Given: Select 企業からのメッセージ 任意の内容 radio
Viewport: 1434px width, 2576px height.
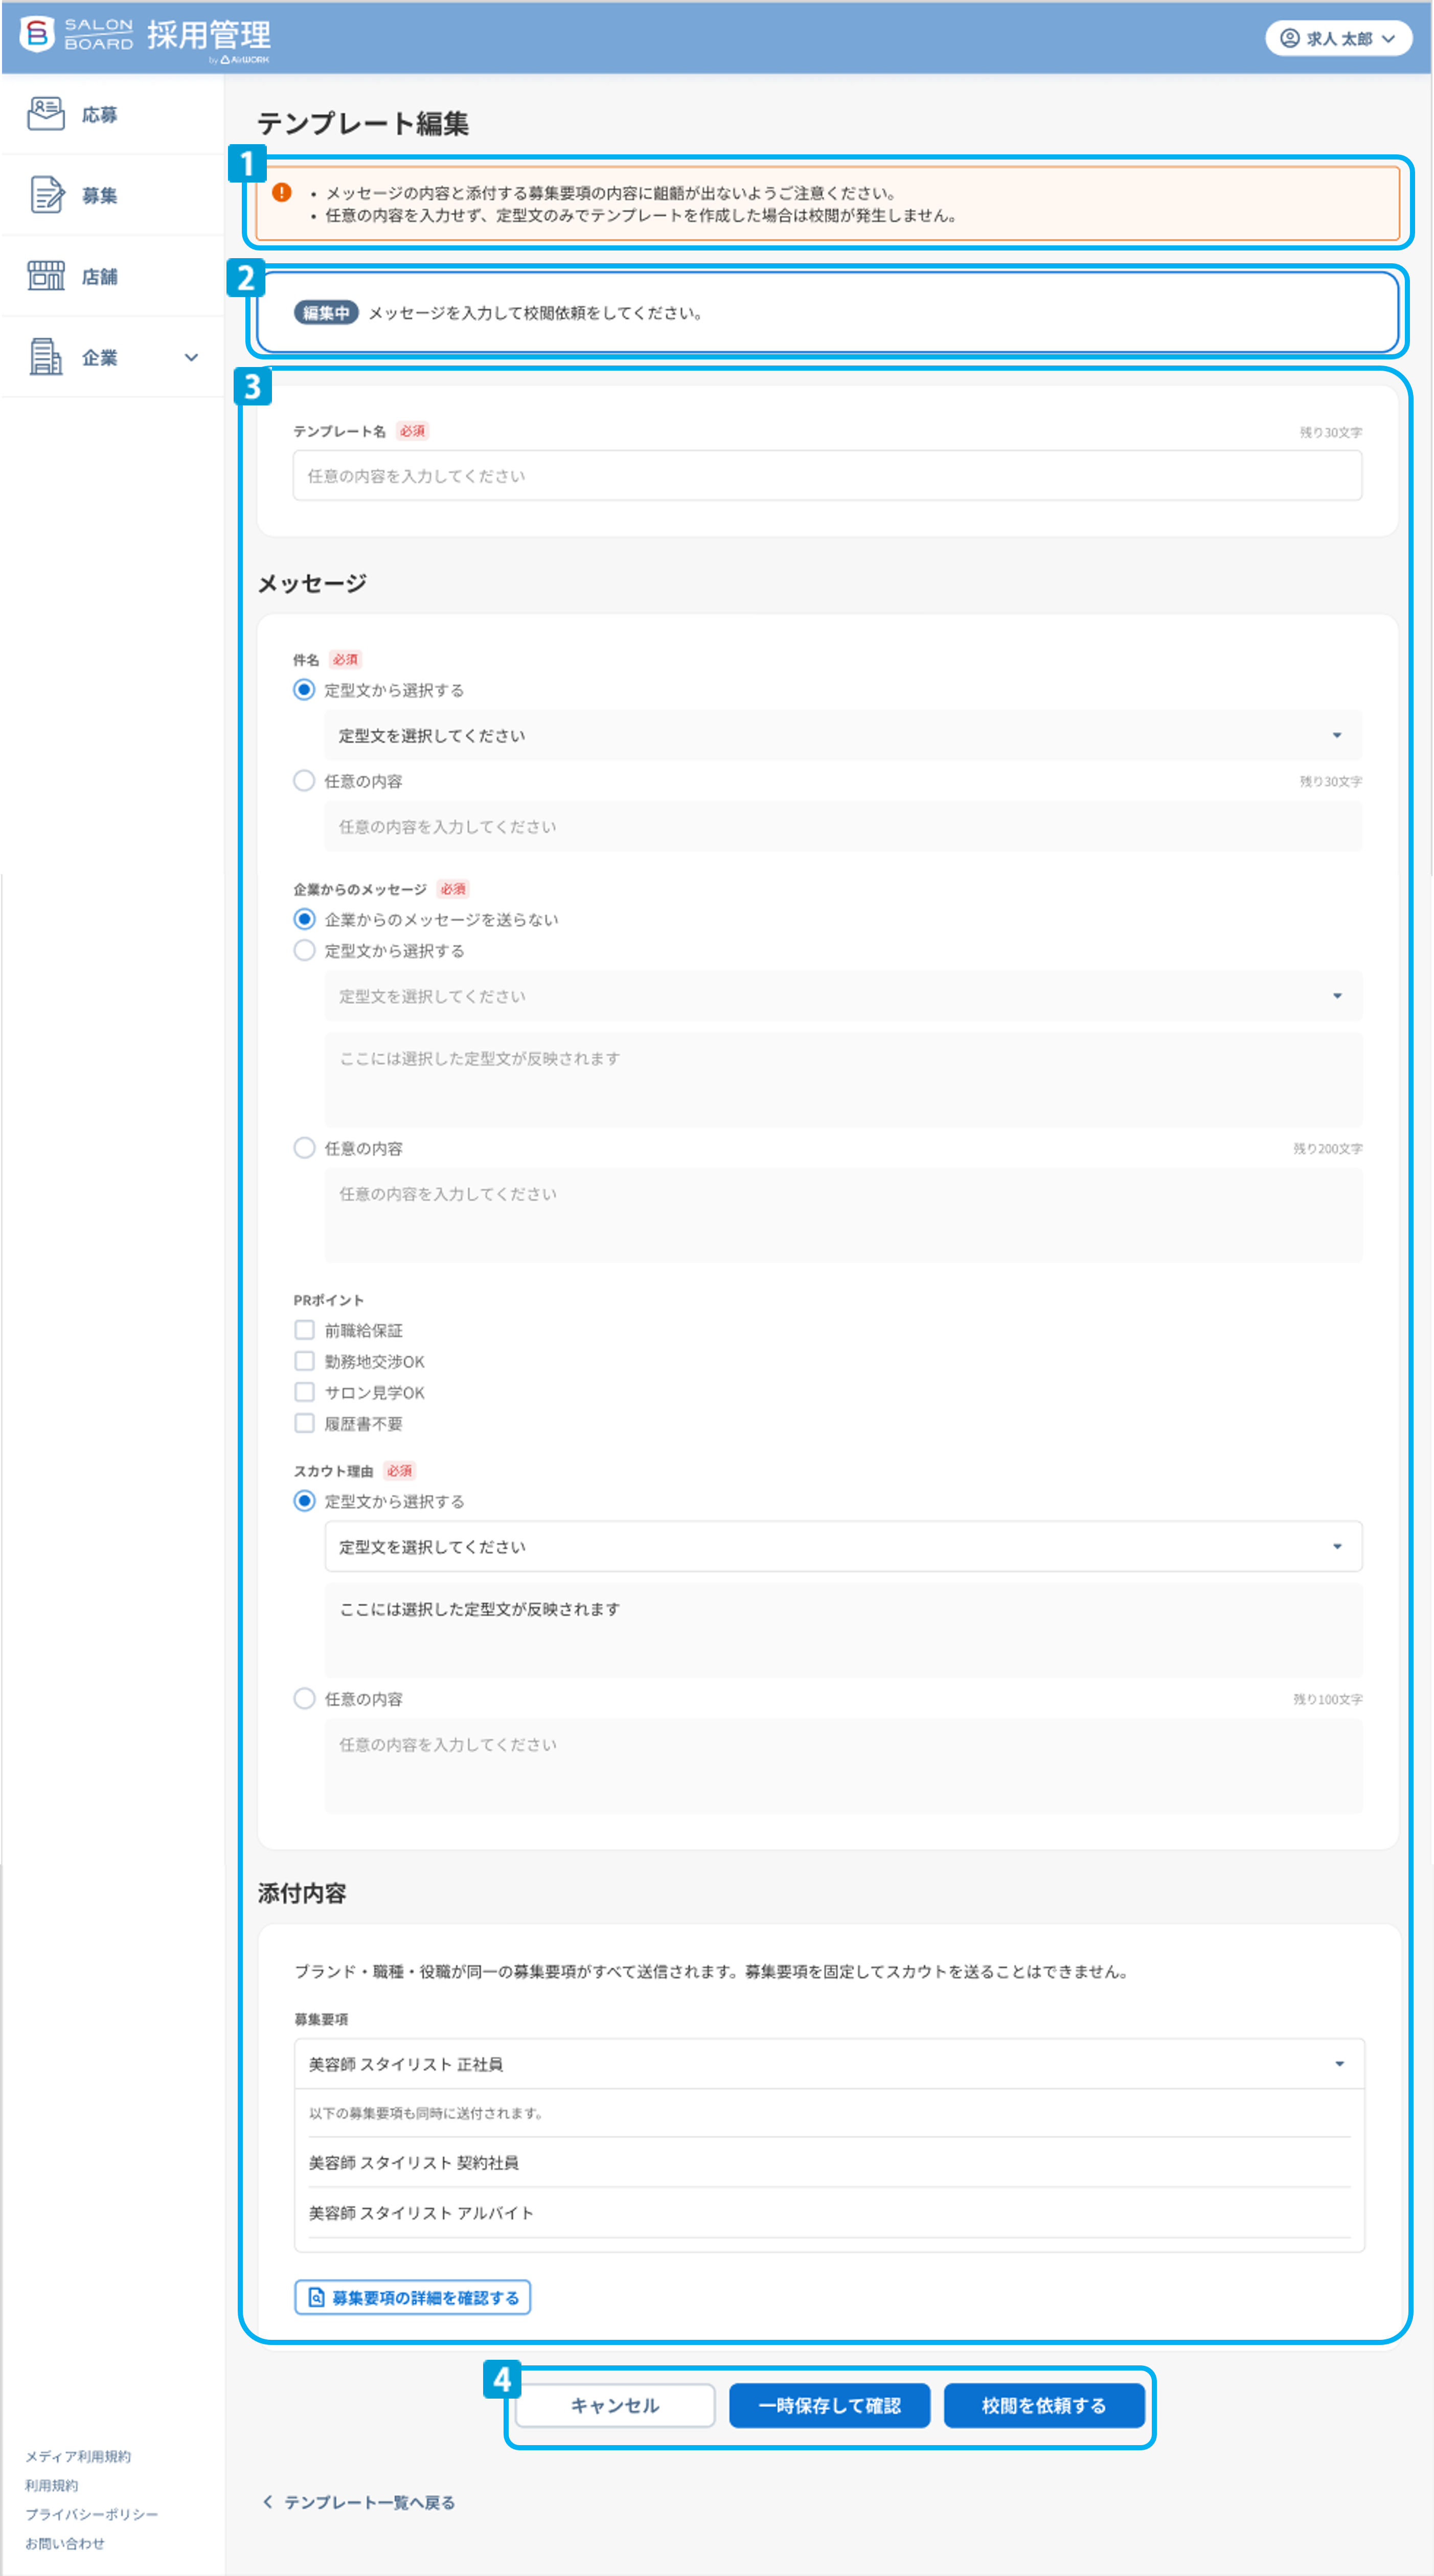Looking at the screenshot, I should [x=304, y=1148].
